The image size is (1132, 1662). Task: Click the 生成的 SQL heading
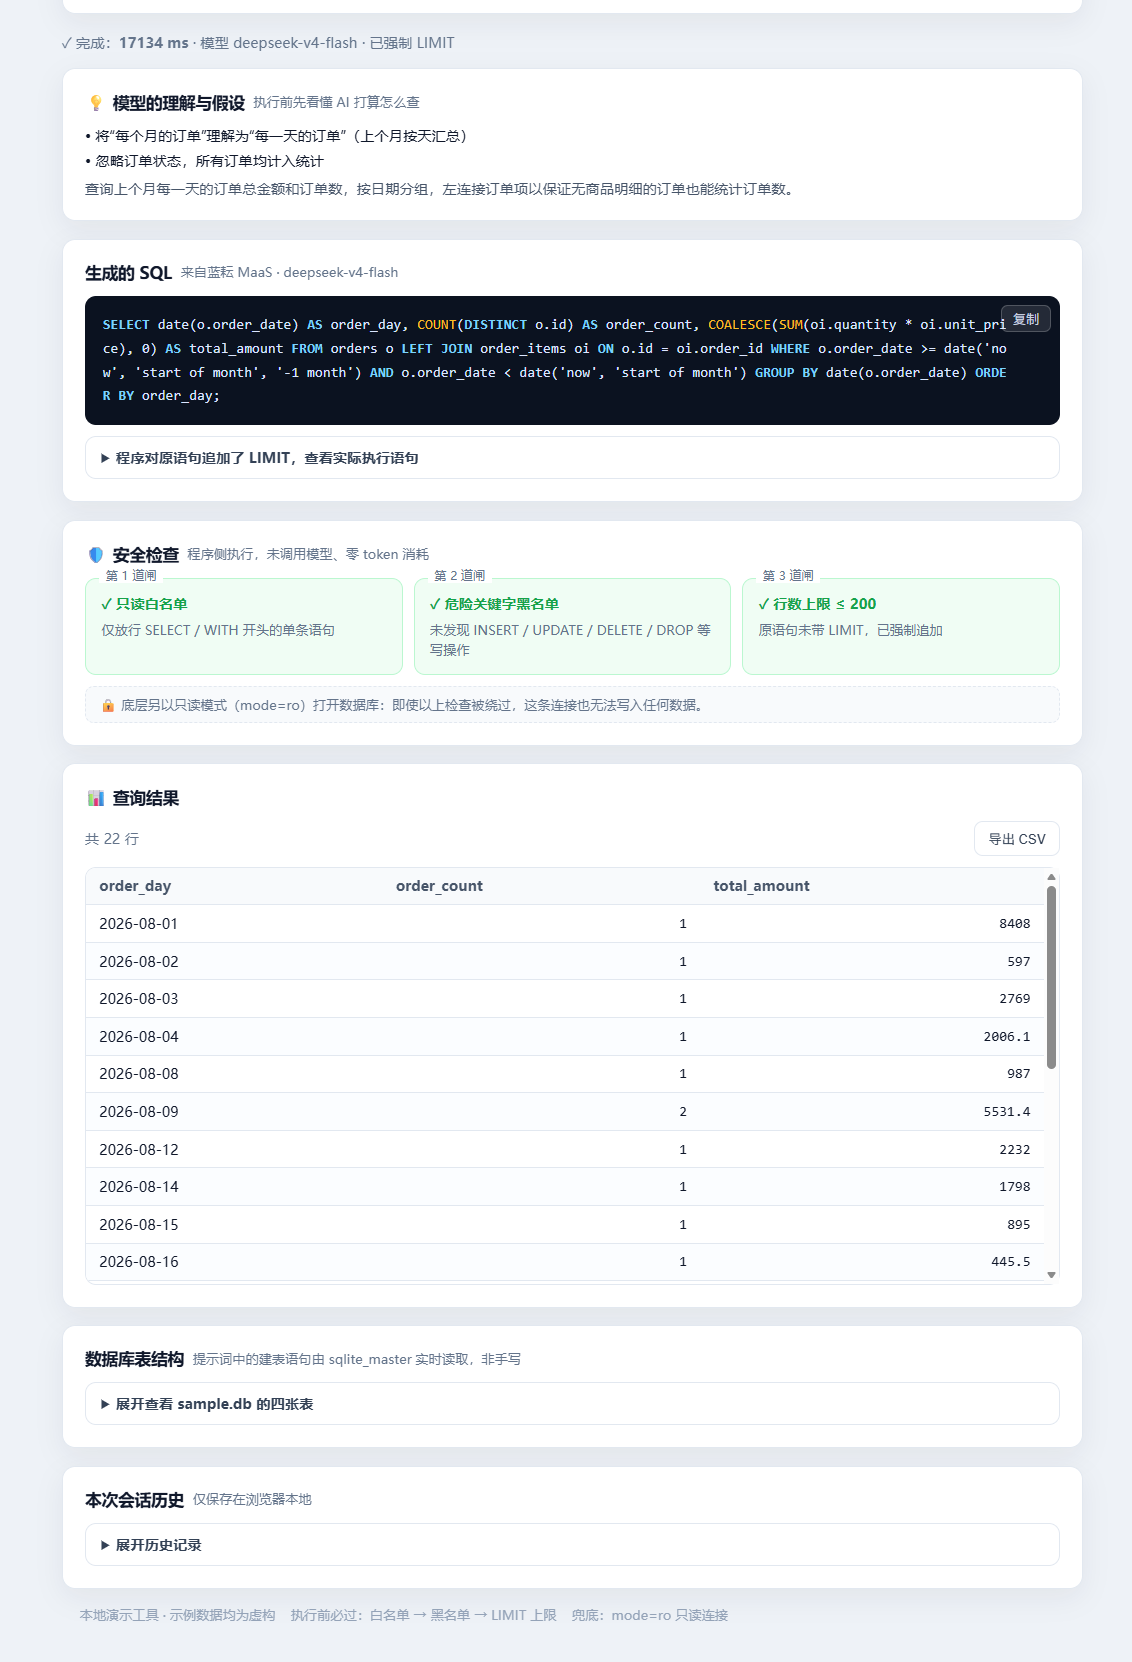point(128,273)
